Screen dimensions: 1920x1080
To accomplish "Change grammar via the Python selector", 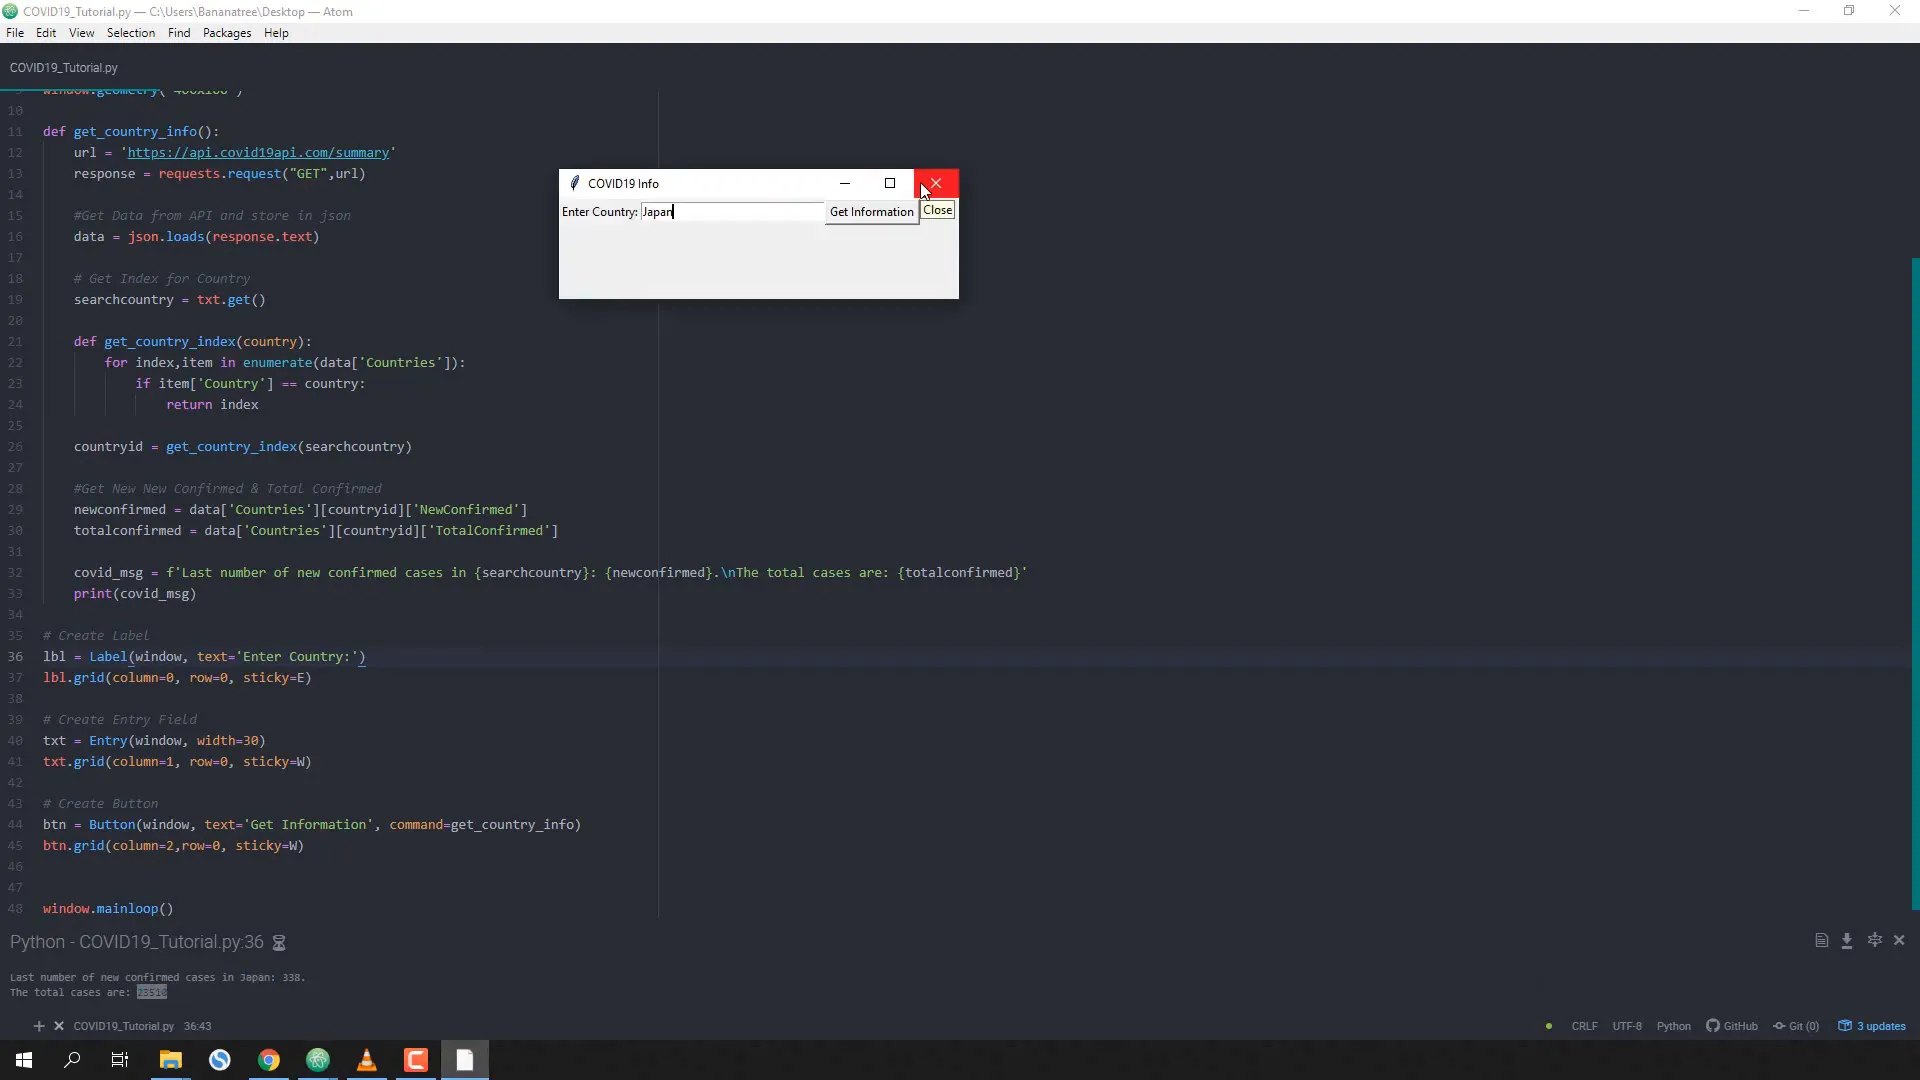I will point(1674,1026).
